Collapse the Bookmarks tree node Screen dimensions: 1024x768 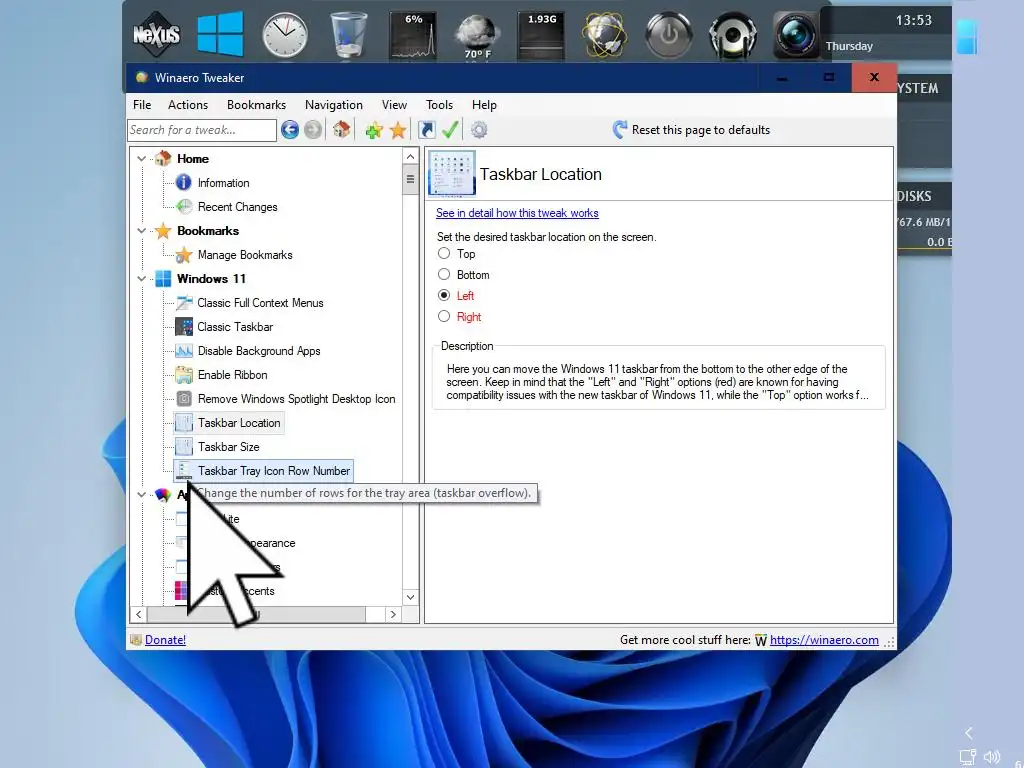point(141,231)
